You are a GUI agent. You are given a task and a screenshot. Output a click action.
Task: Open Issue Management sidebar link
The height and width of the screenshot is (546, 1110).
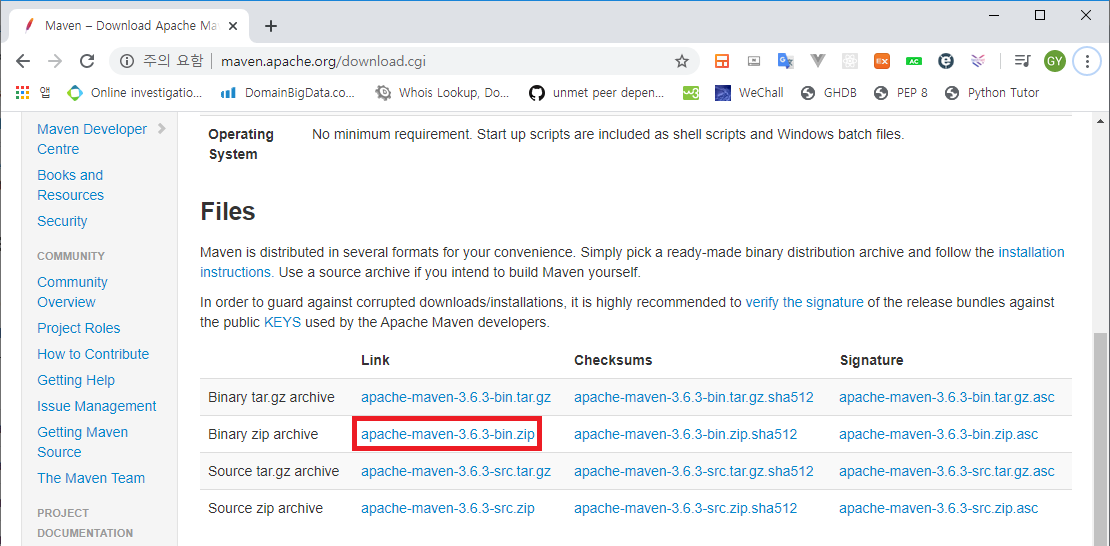97,406
